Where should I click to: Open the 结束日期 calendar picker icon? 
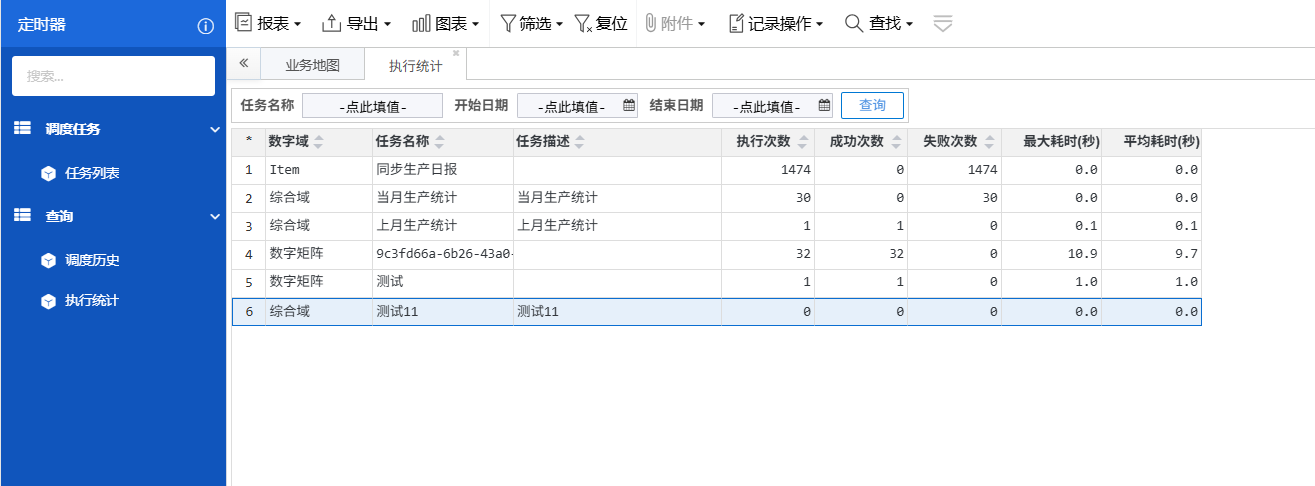(824, 105)
